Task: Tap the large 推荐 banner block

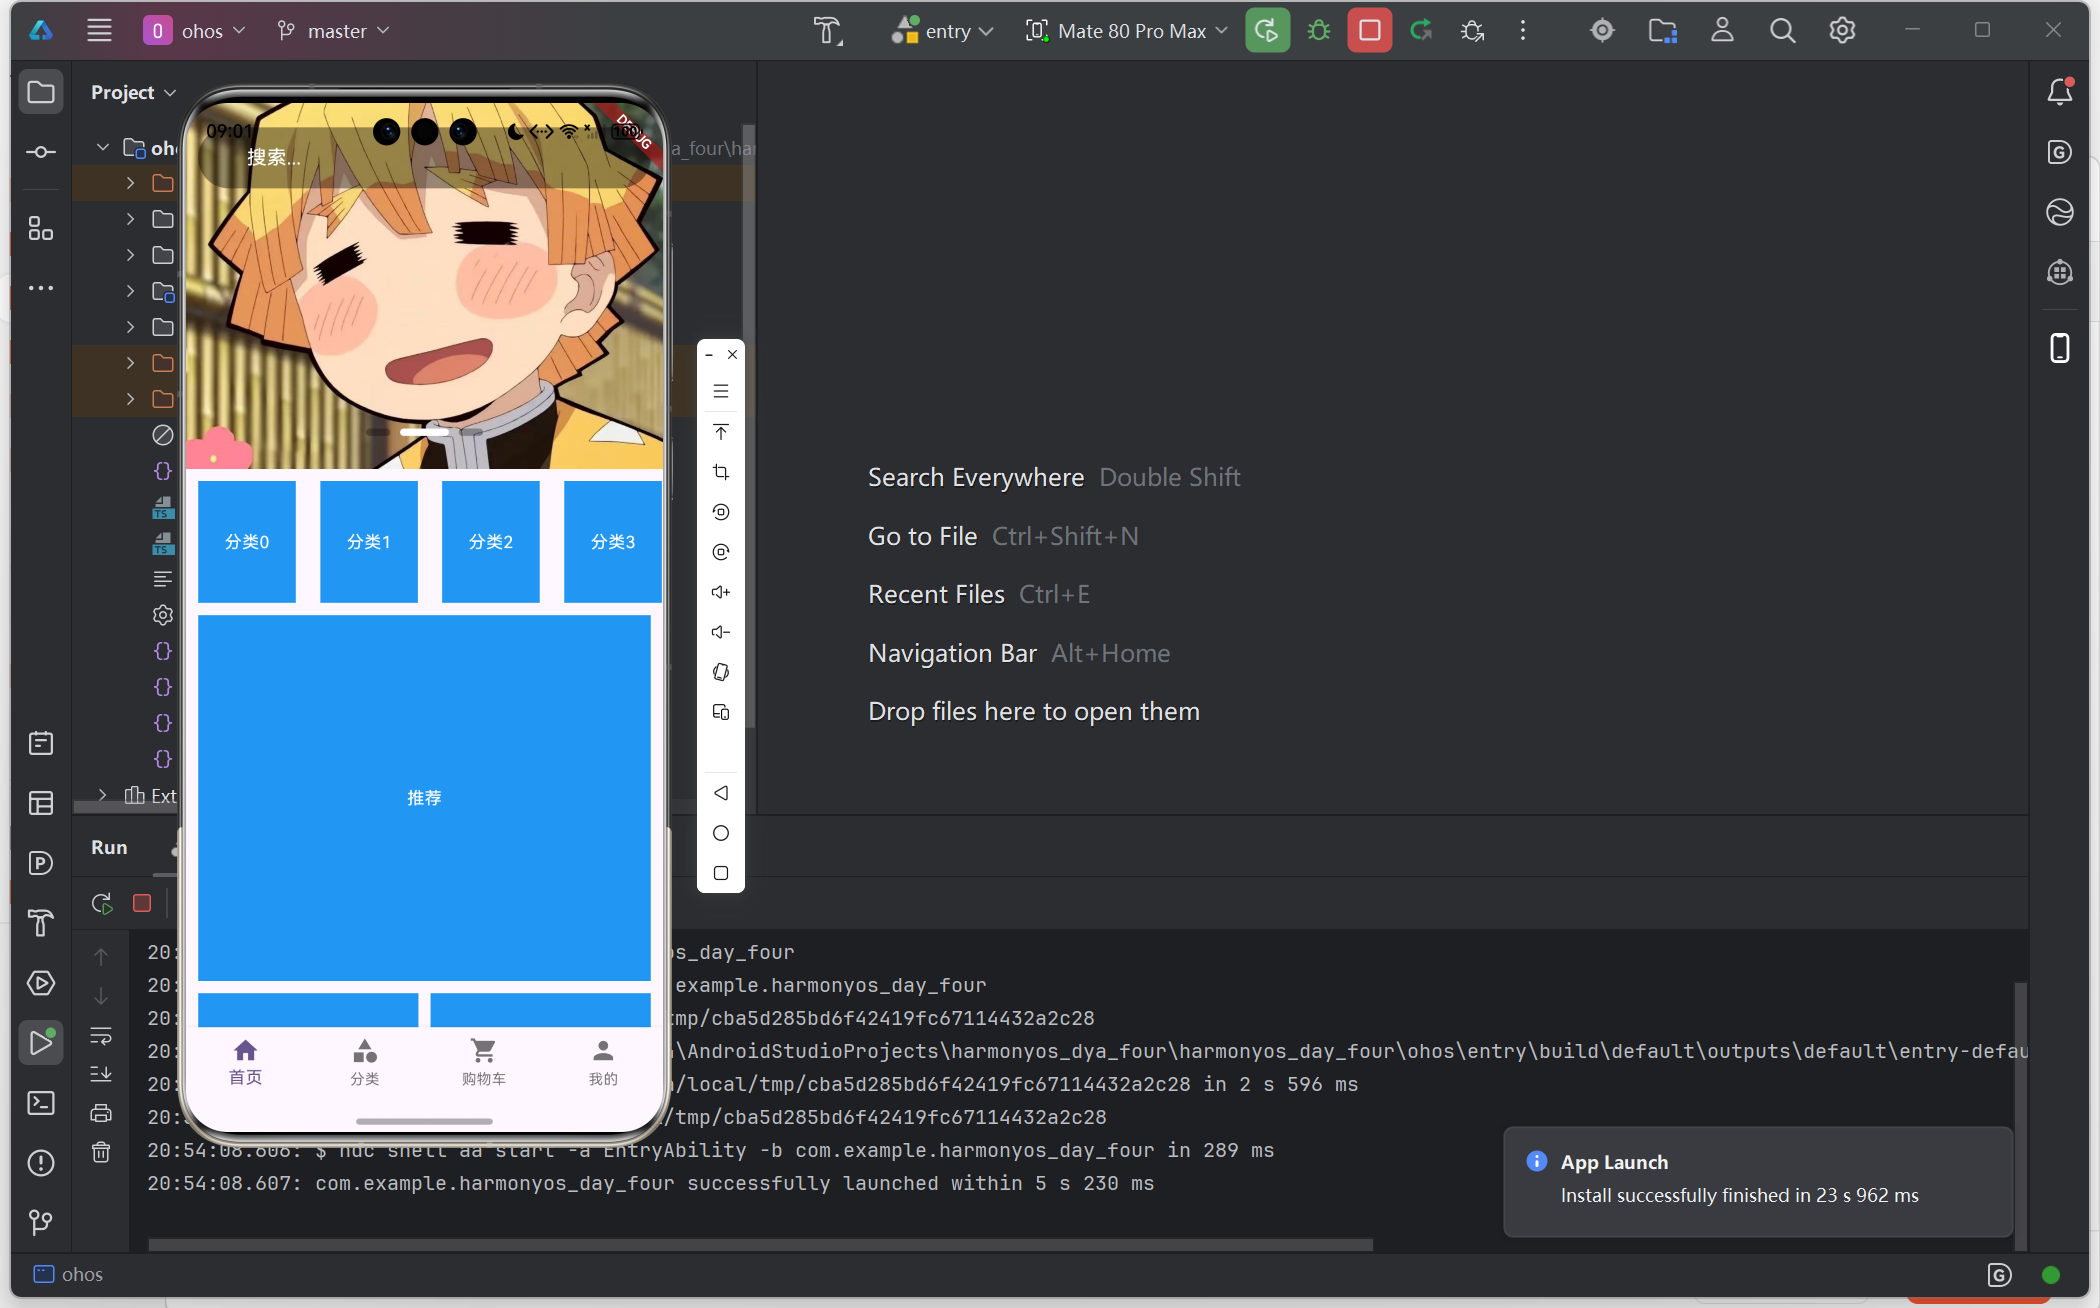Action: coord(424,798)
